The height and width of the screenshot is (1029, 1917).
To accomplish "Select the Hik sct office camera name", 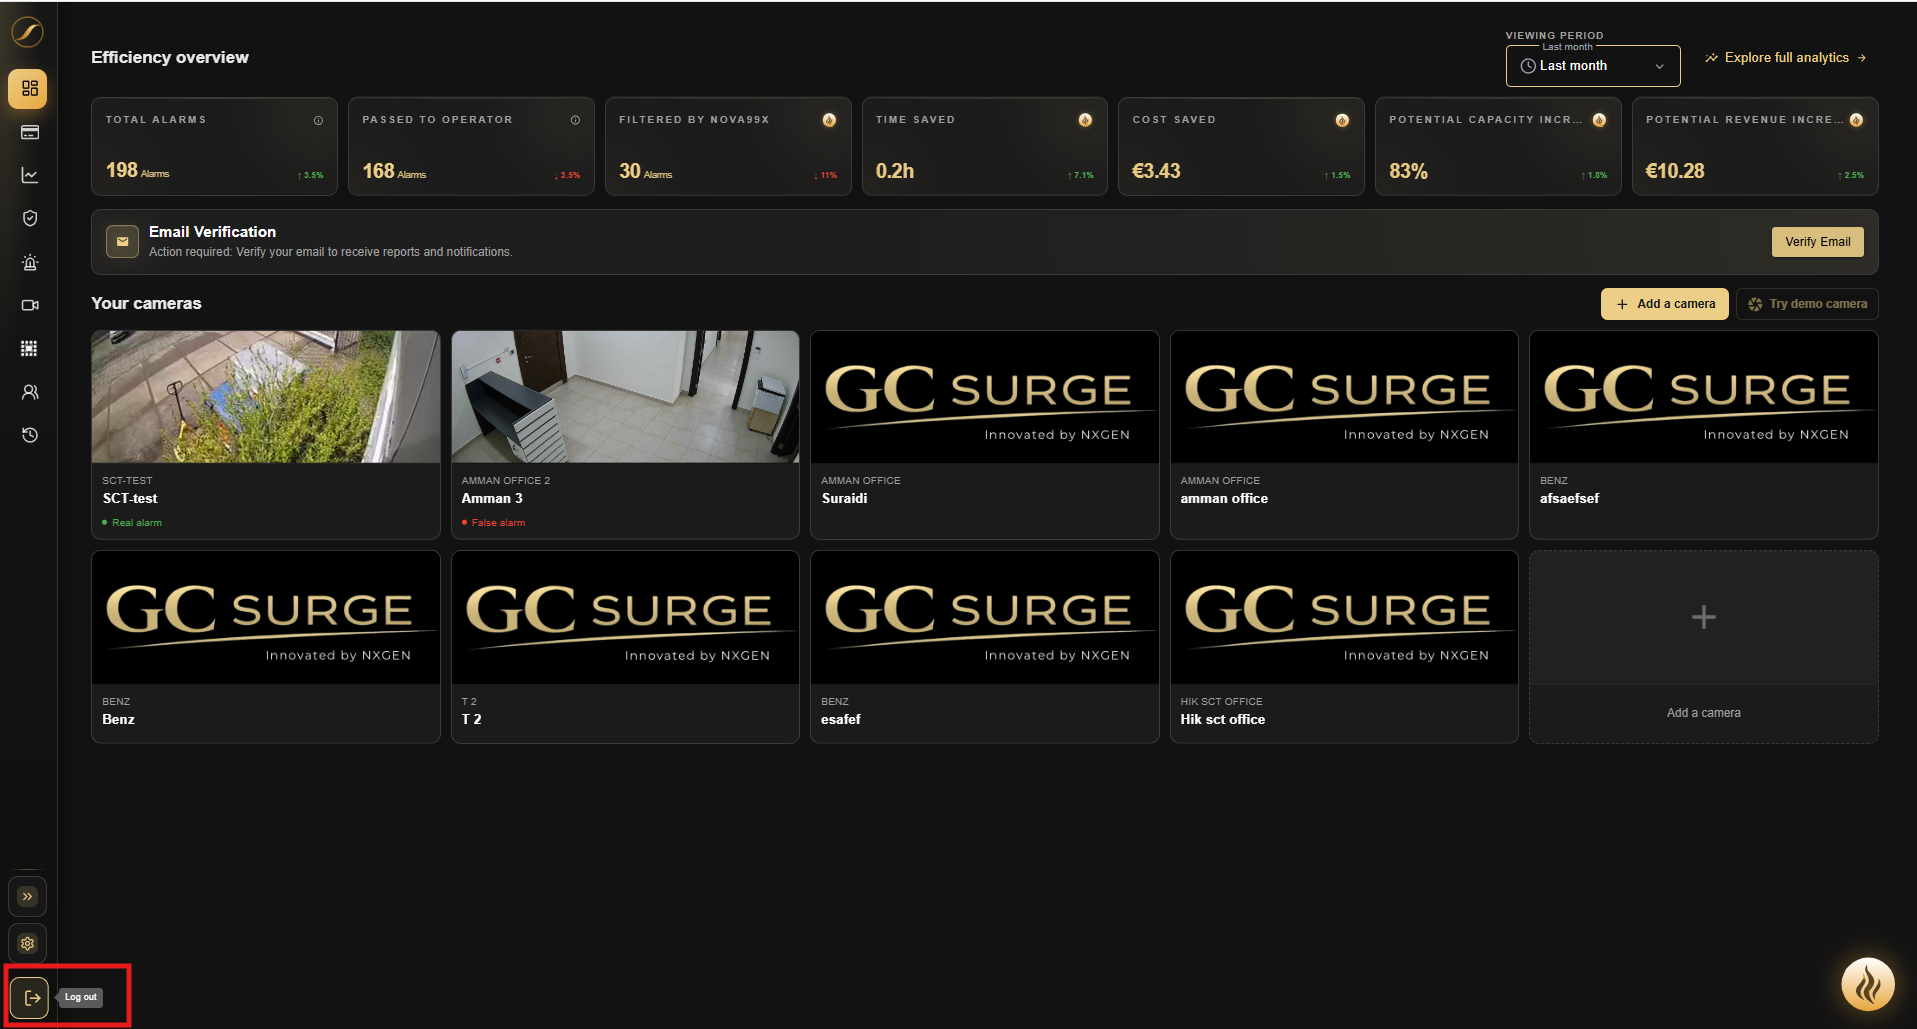I will tap(1222, 719).
